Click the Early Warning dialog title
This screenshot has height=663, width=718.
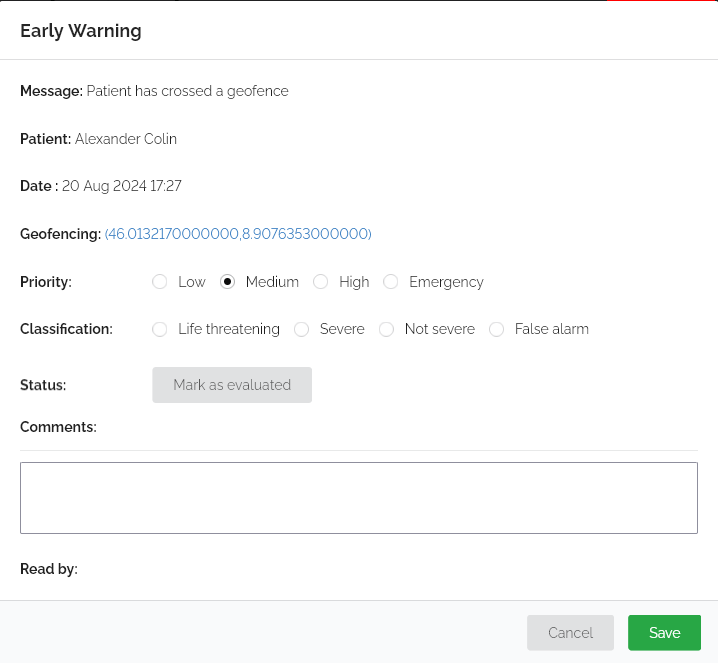coord(81,31)
